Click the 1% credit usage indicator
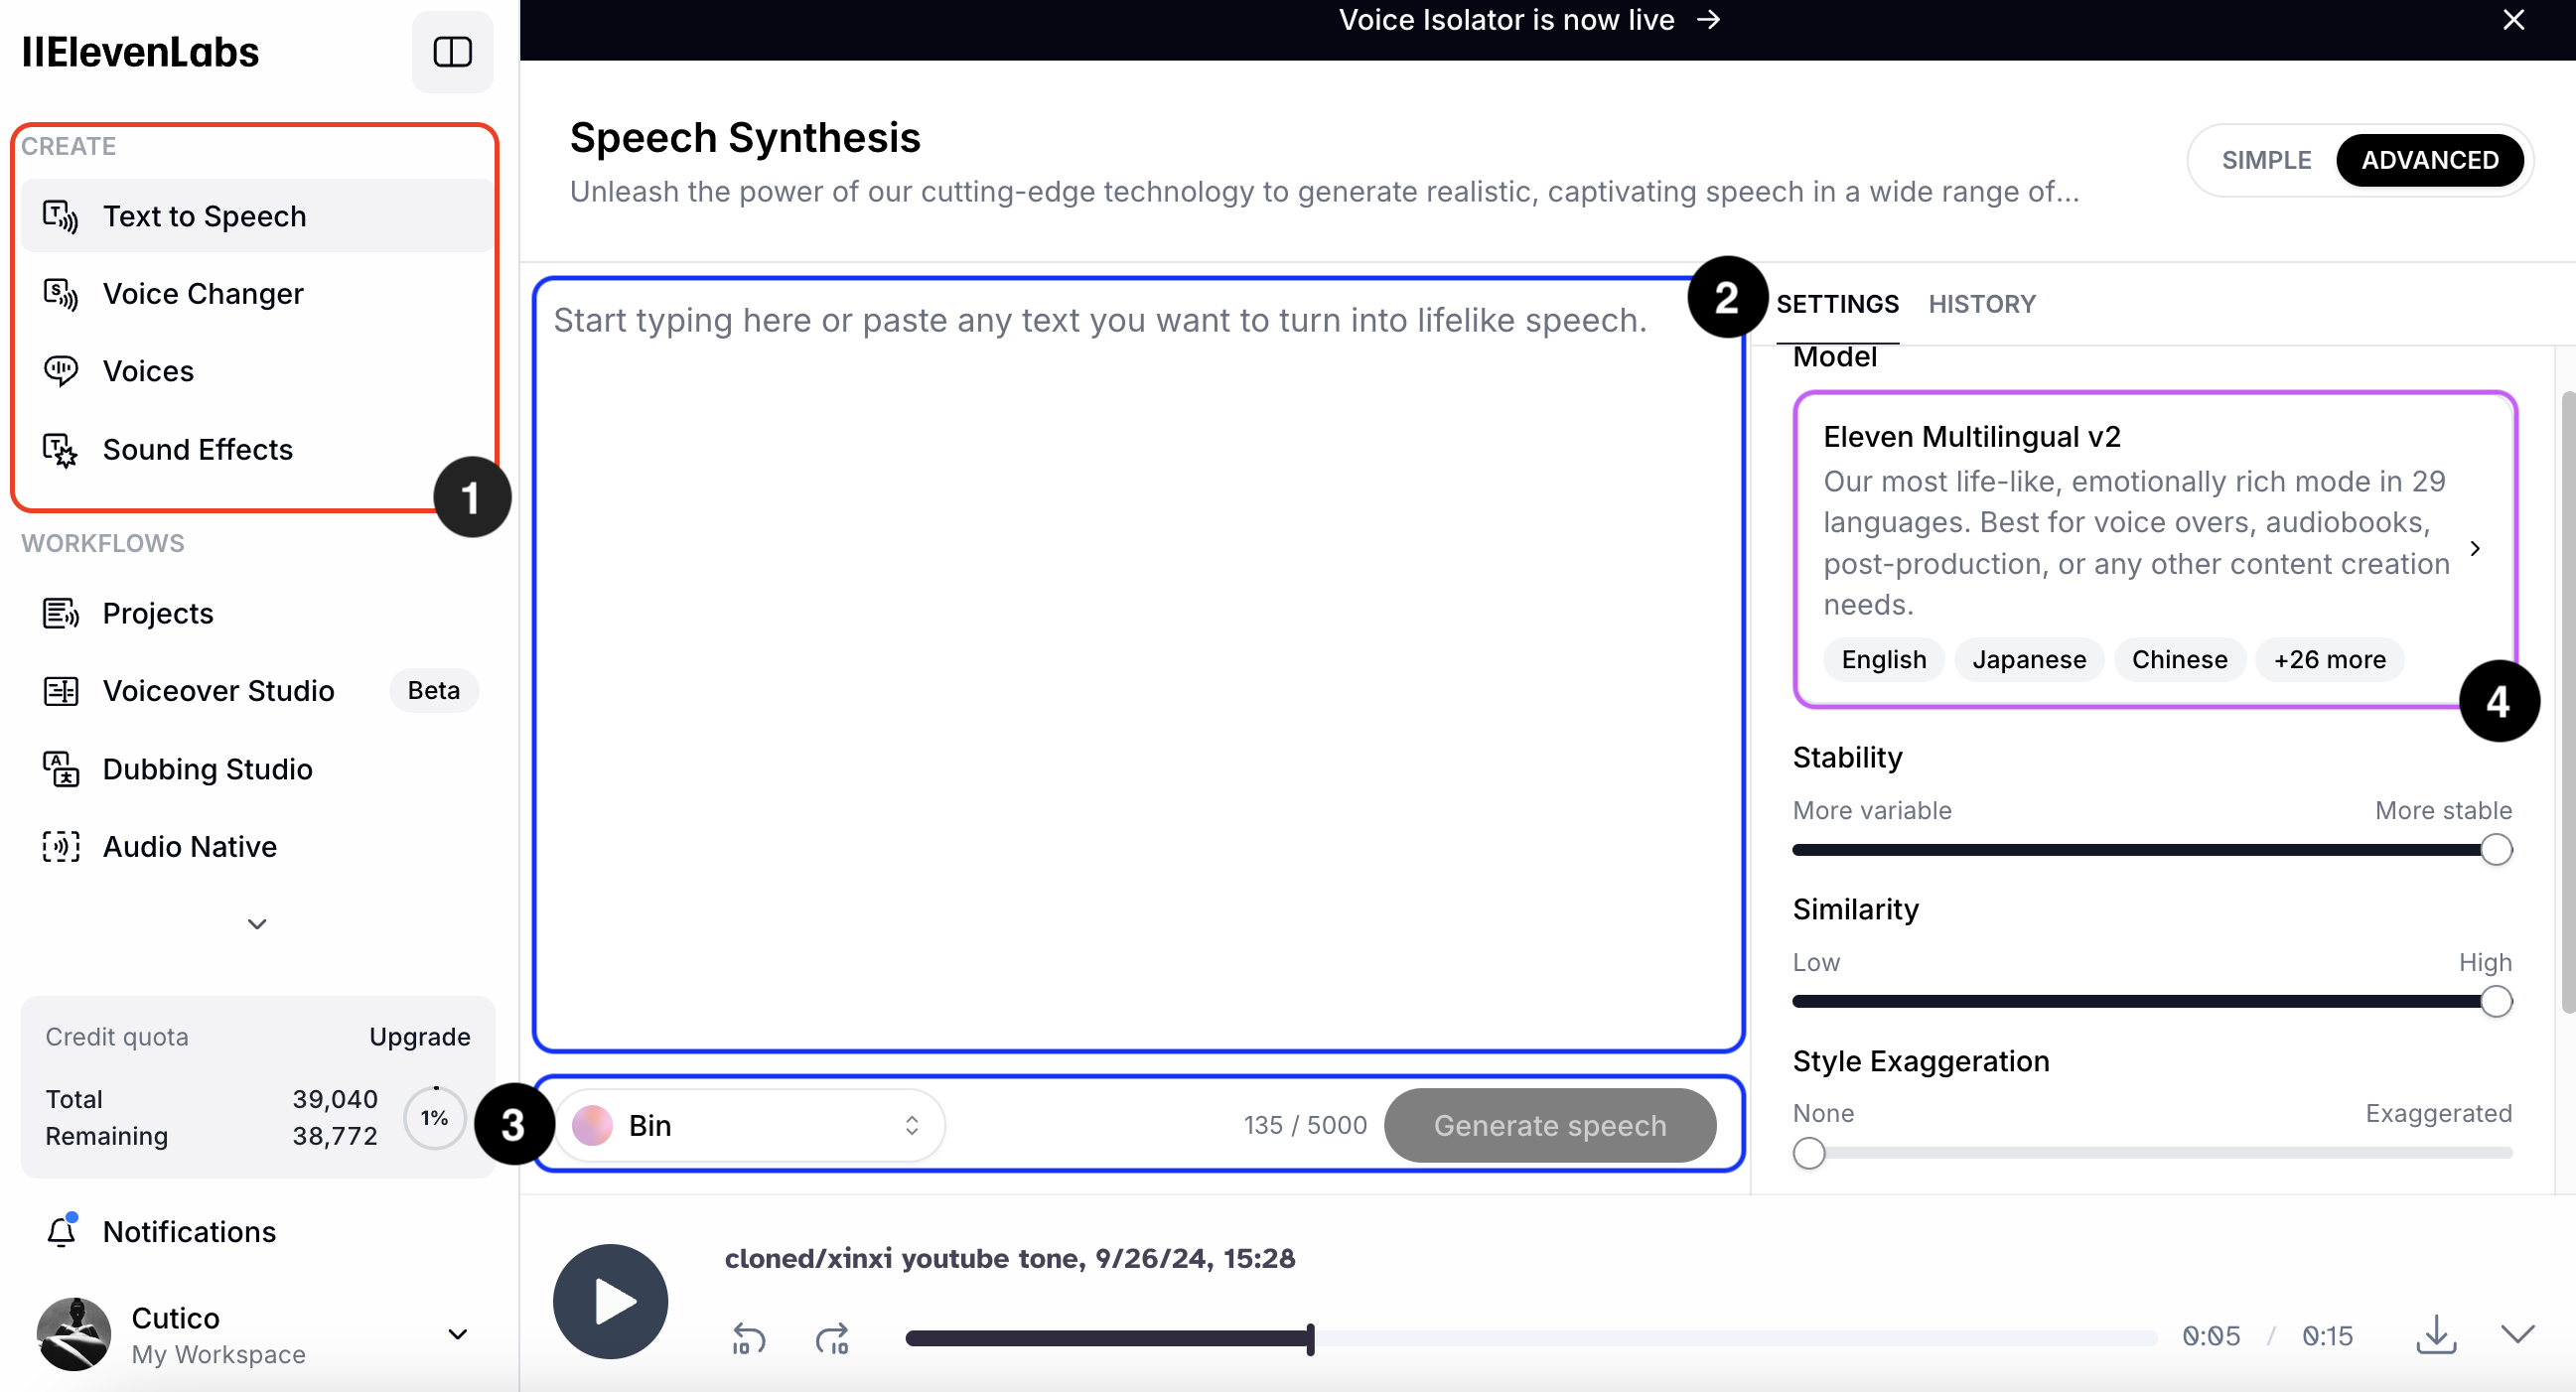2576x1392 pixels. coord(434,1118)
